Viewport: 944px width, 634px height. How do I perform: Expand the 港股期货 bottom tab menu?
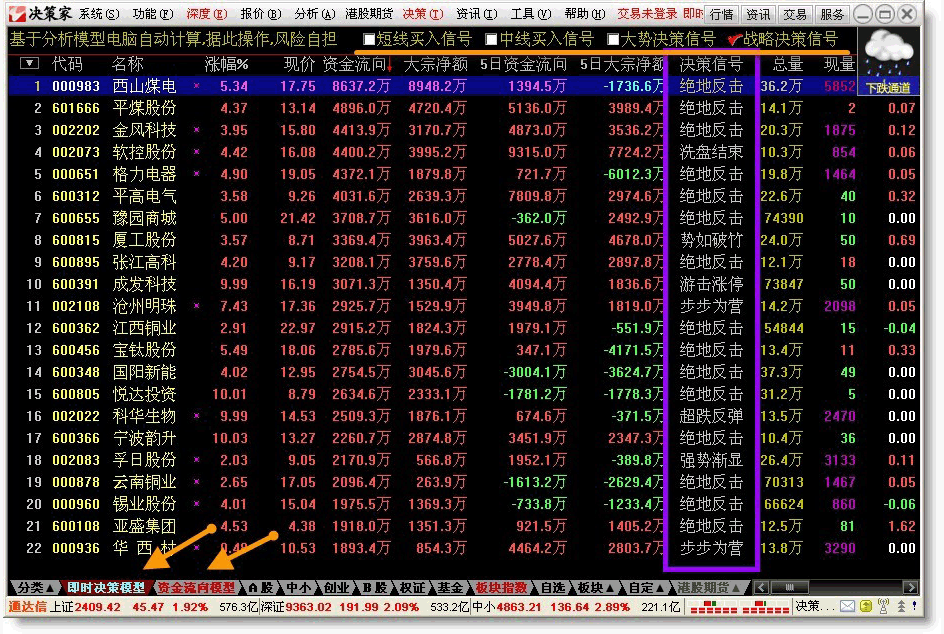click(708, 588)
